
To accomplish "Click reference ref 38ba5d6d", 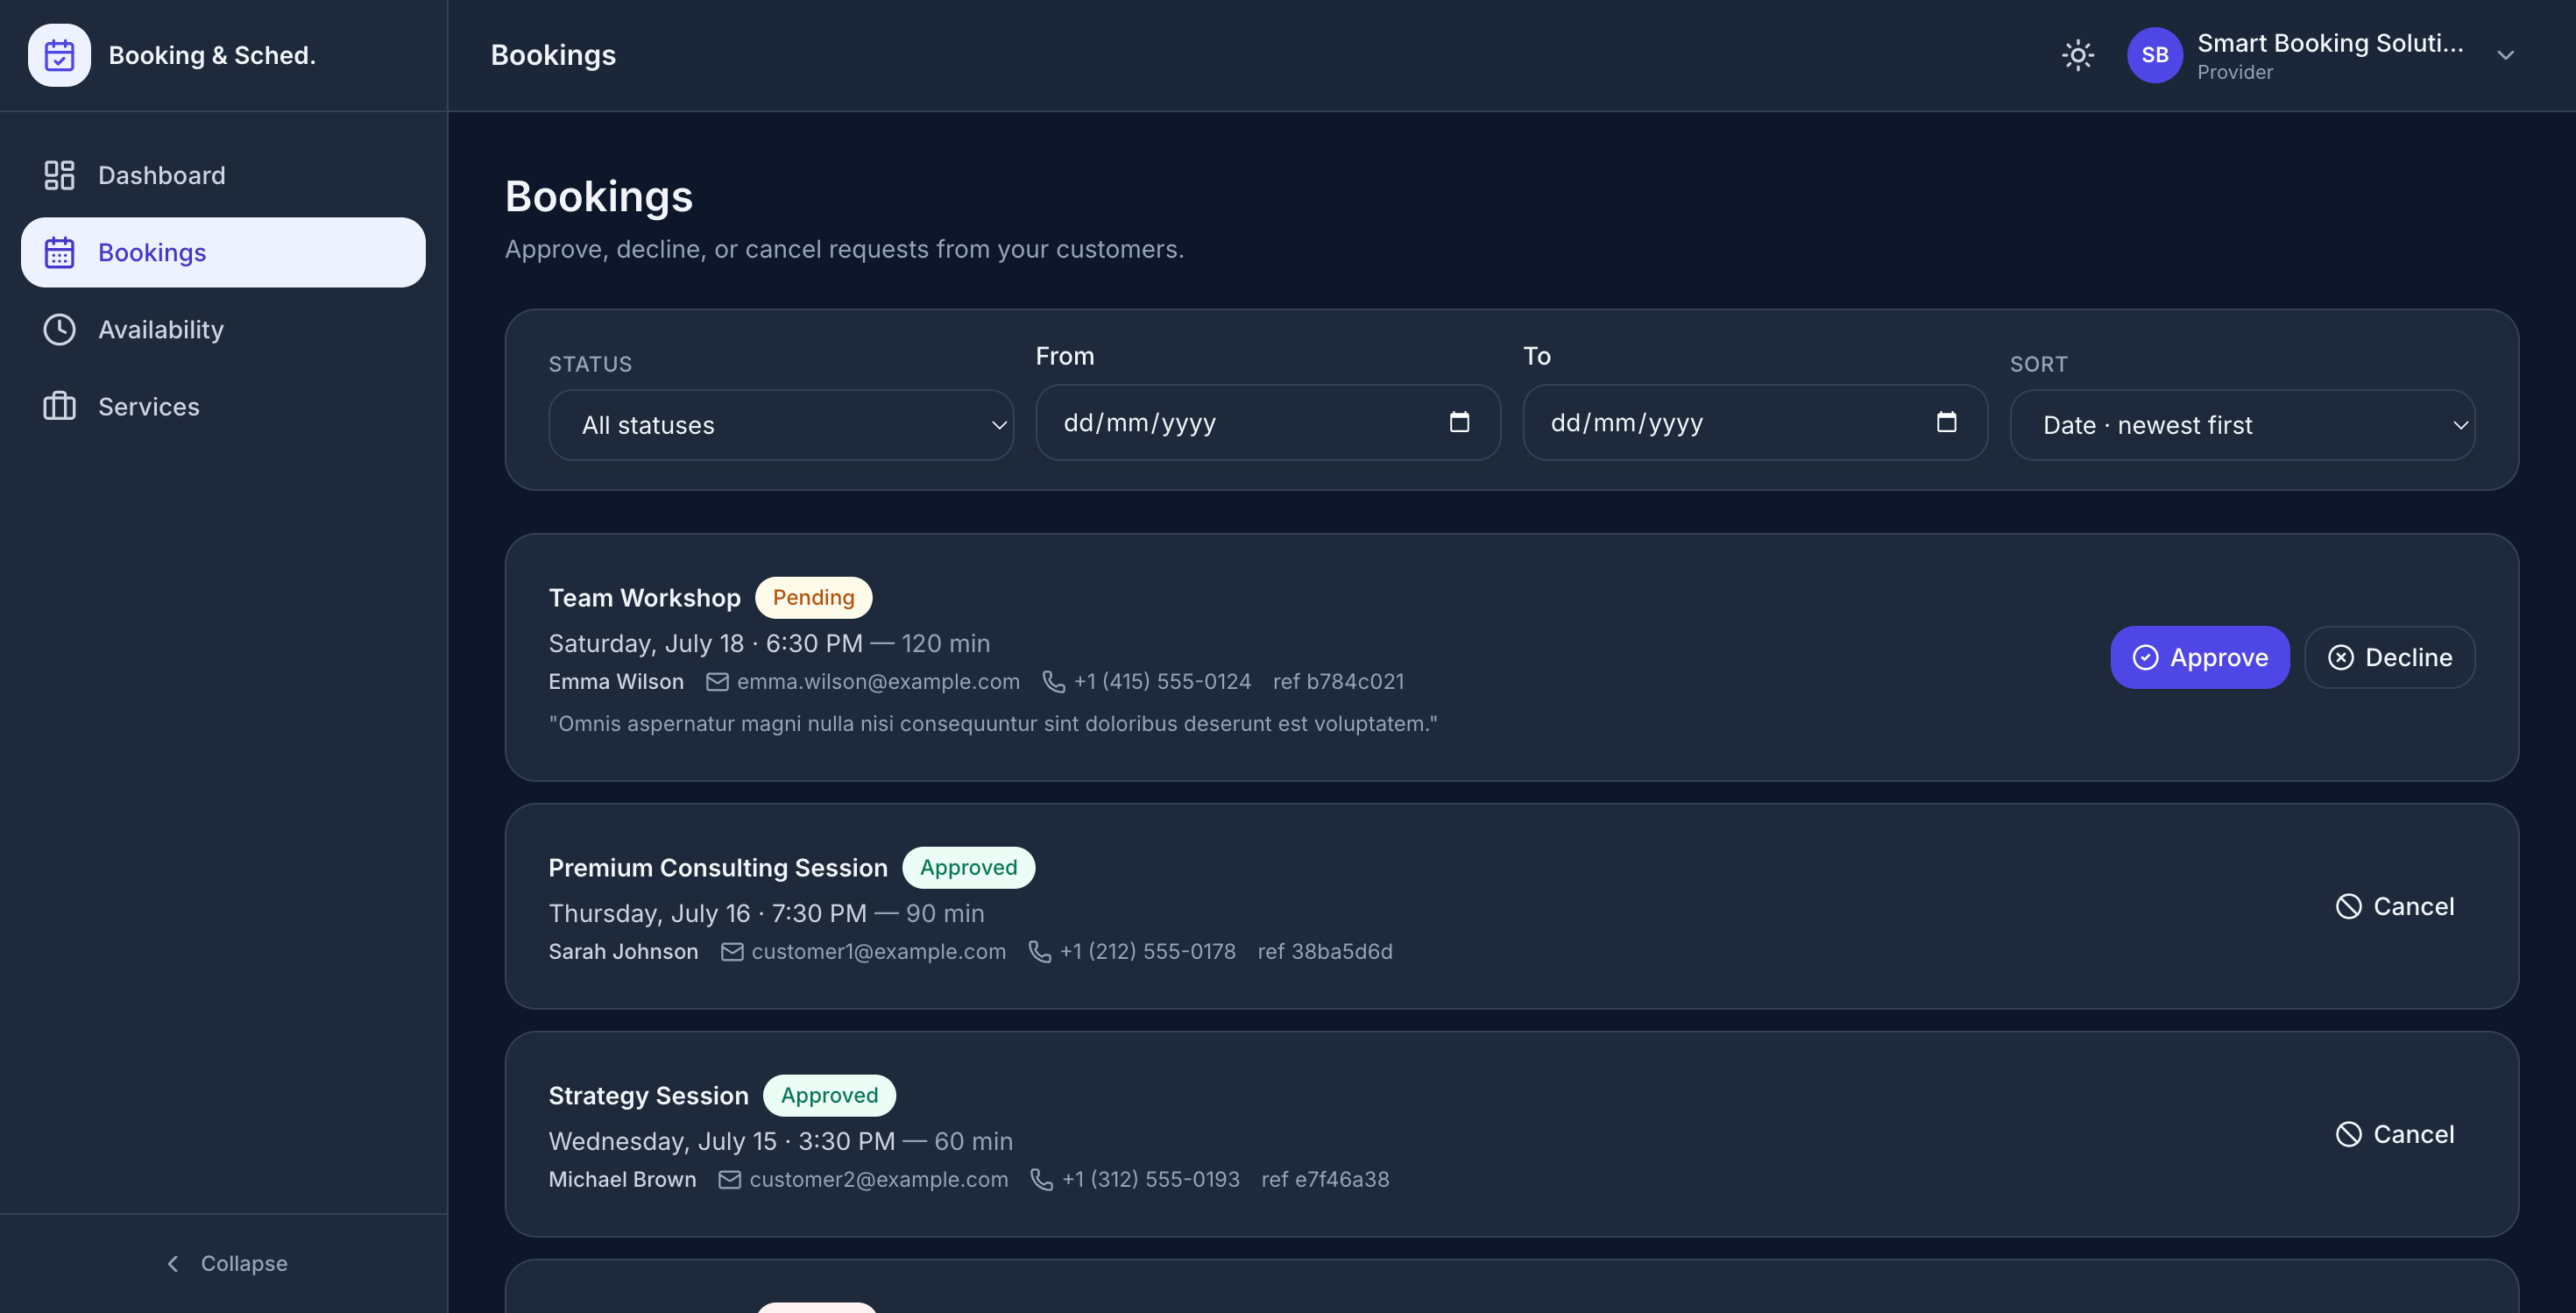I will (1325, 951).
